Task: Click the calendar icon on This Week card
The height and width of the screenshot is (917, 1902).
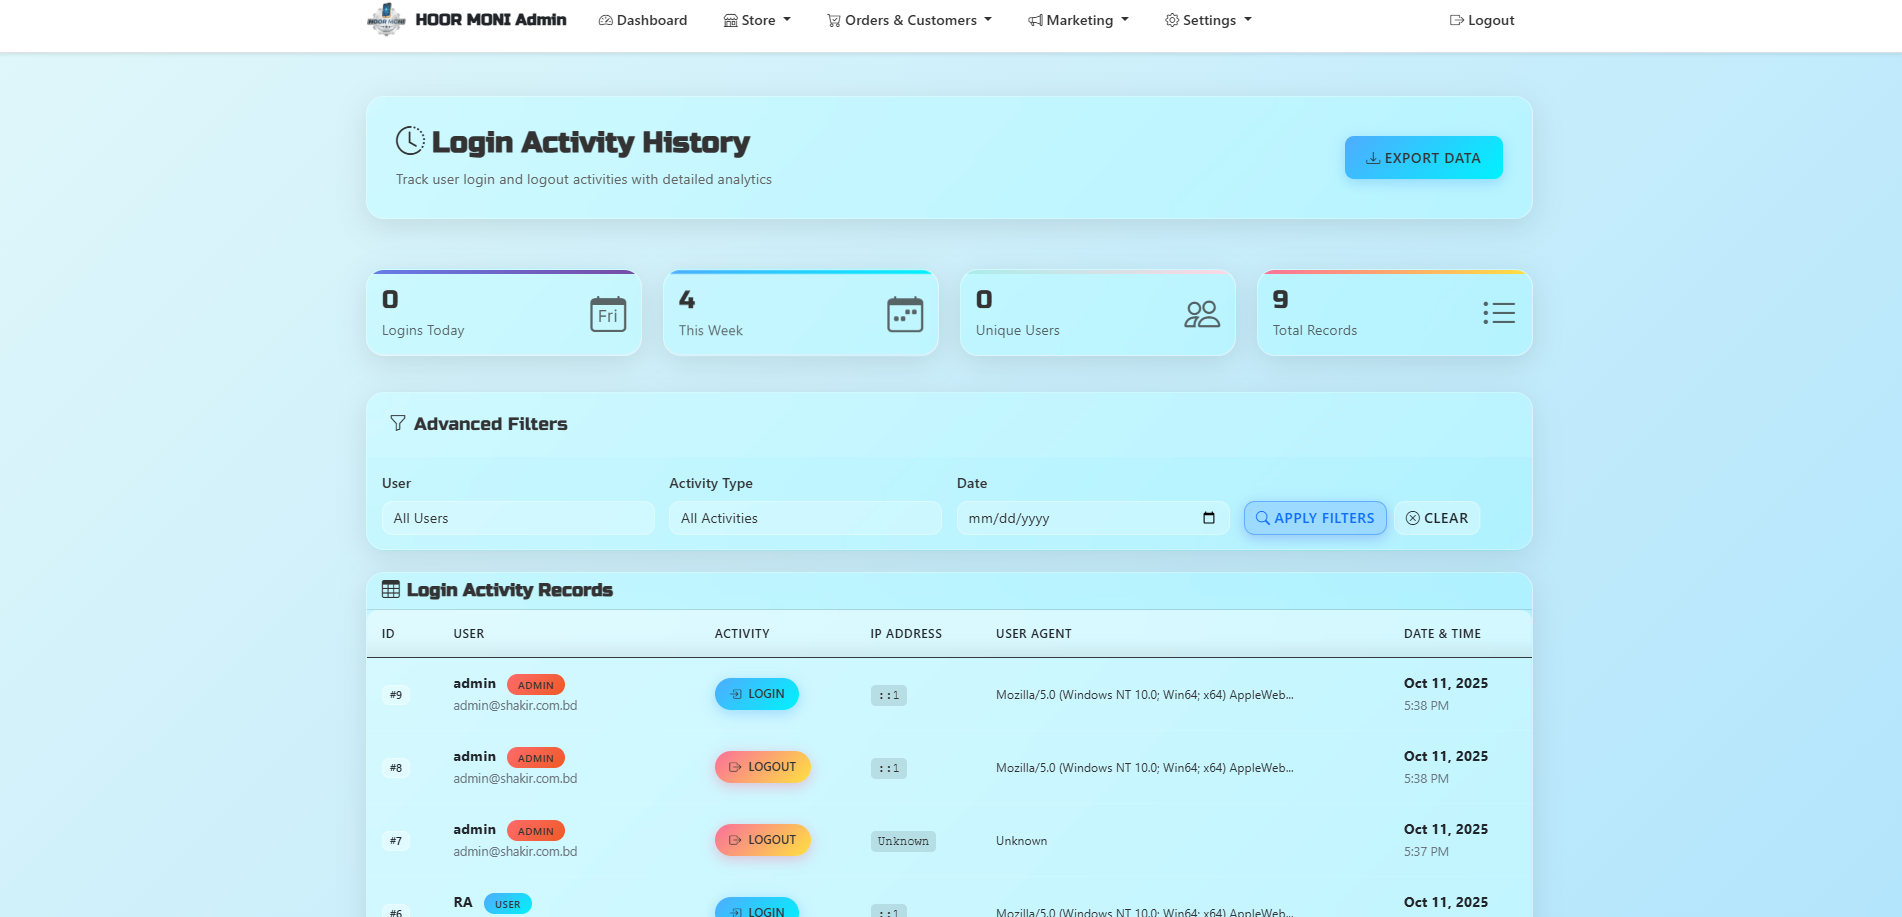Action: coord(905,314)
